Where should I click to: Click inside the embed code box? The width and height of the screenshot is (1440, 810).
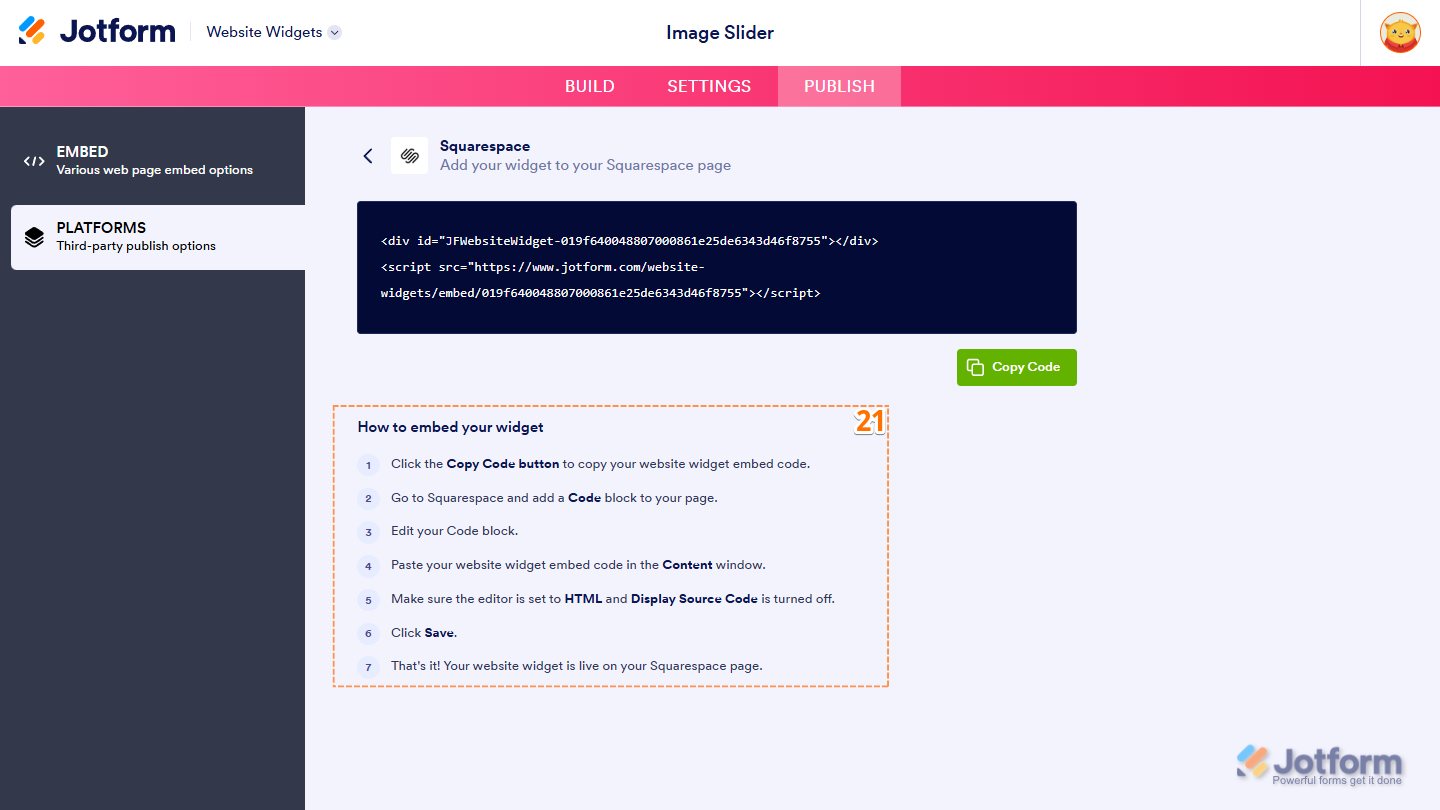click(716, 267)
